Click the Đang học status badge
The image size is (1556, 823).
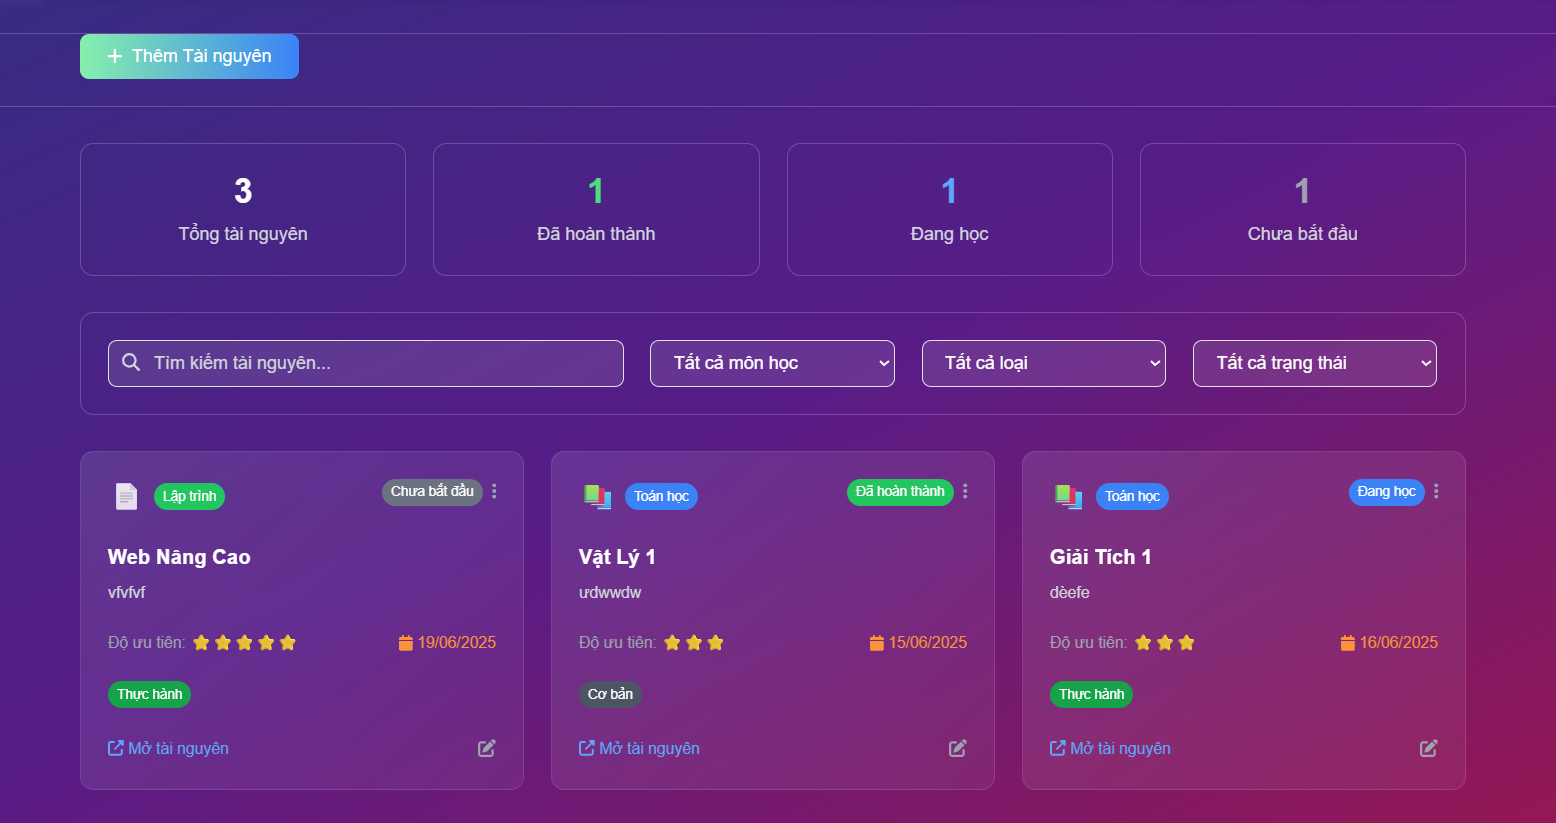tap(1386, 492)
